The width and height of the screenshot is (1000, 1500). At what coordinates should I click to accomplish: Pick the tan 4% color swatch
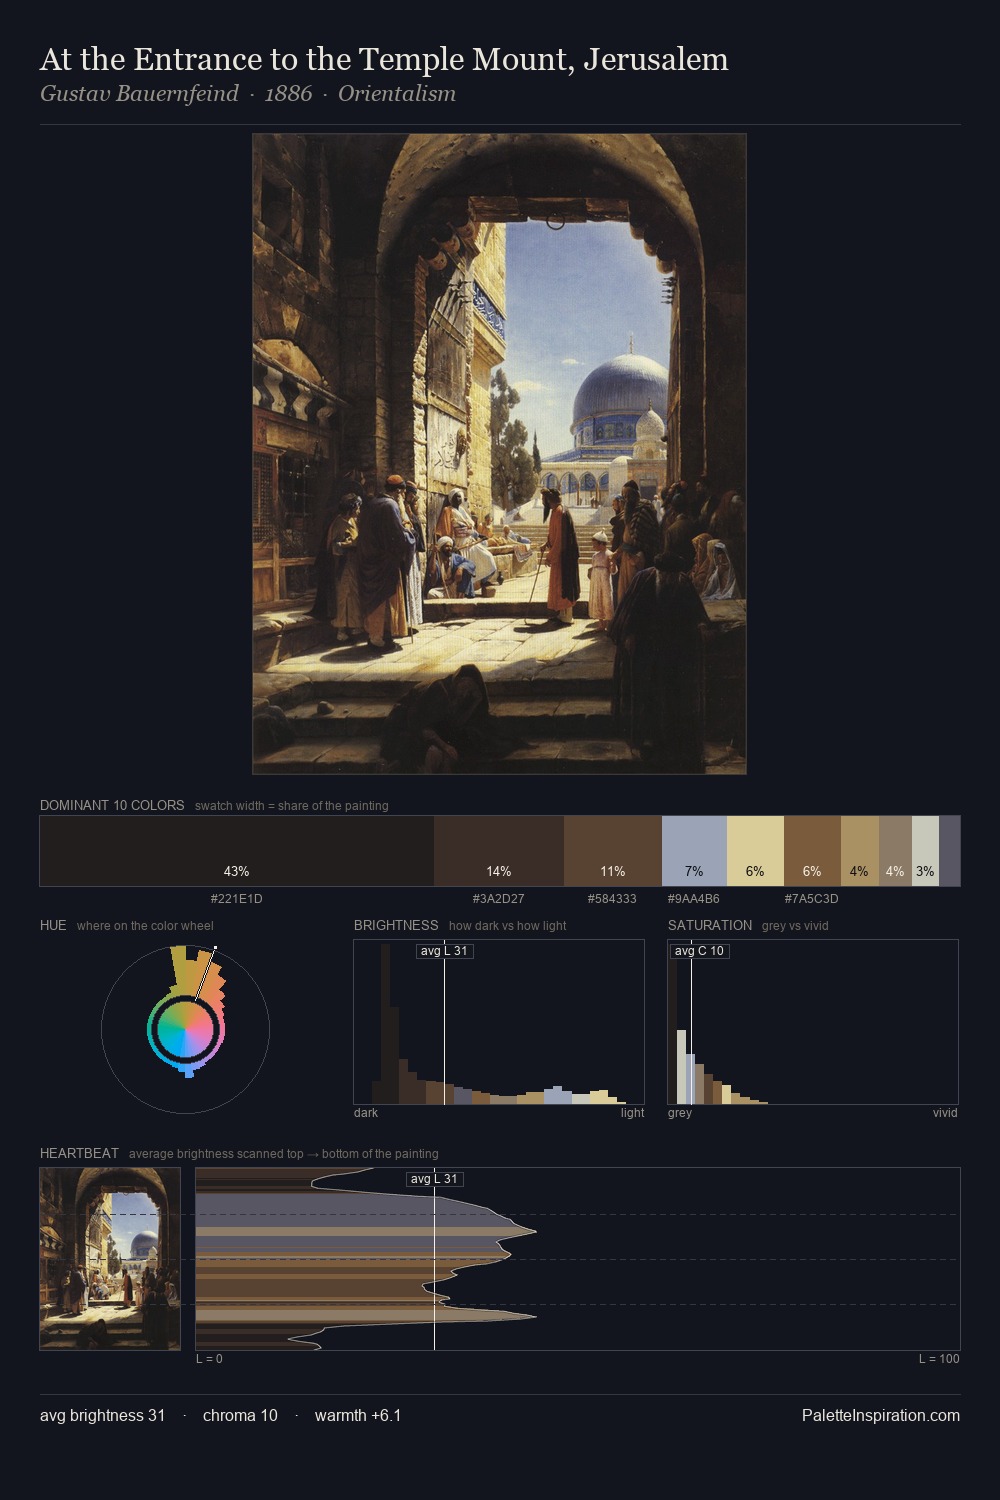860,851
